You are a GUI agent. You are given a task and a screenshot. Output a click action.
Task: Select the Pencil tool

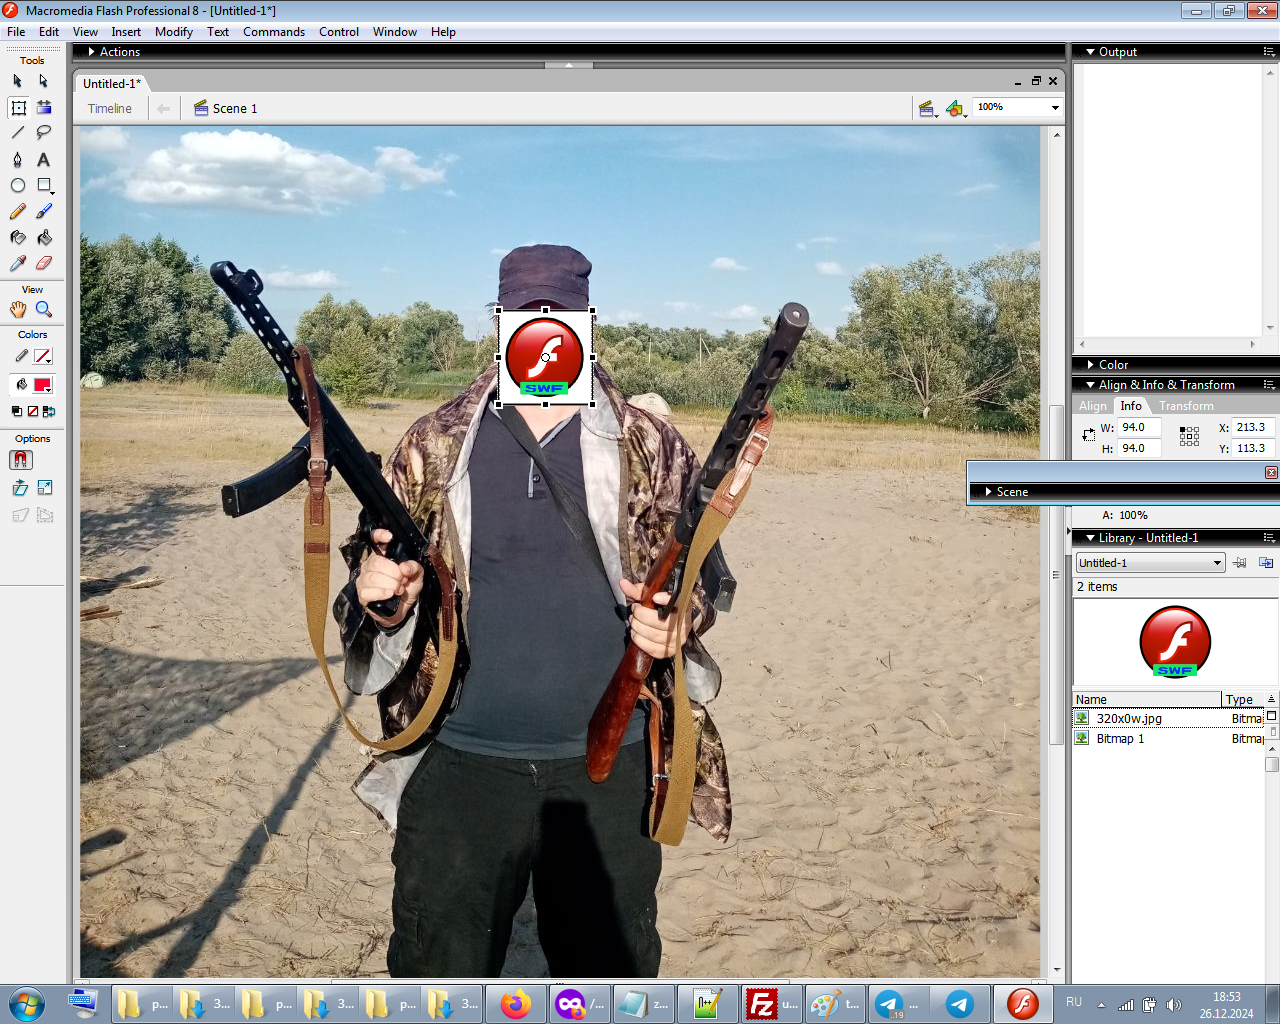[18, 212]
